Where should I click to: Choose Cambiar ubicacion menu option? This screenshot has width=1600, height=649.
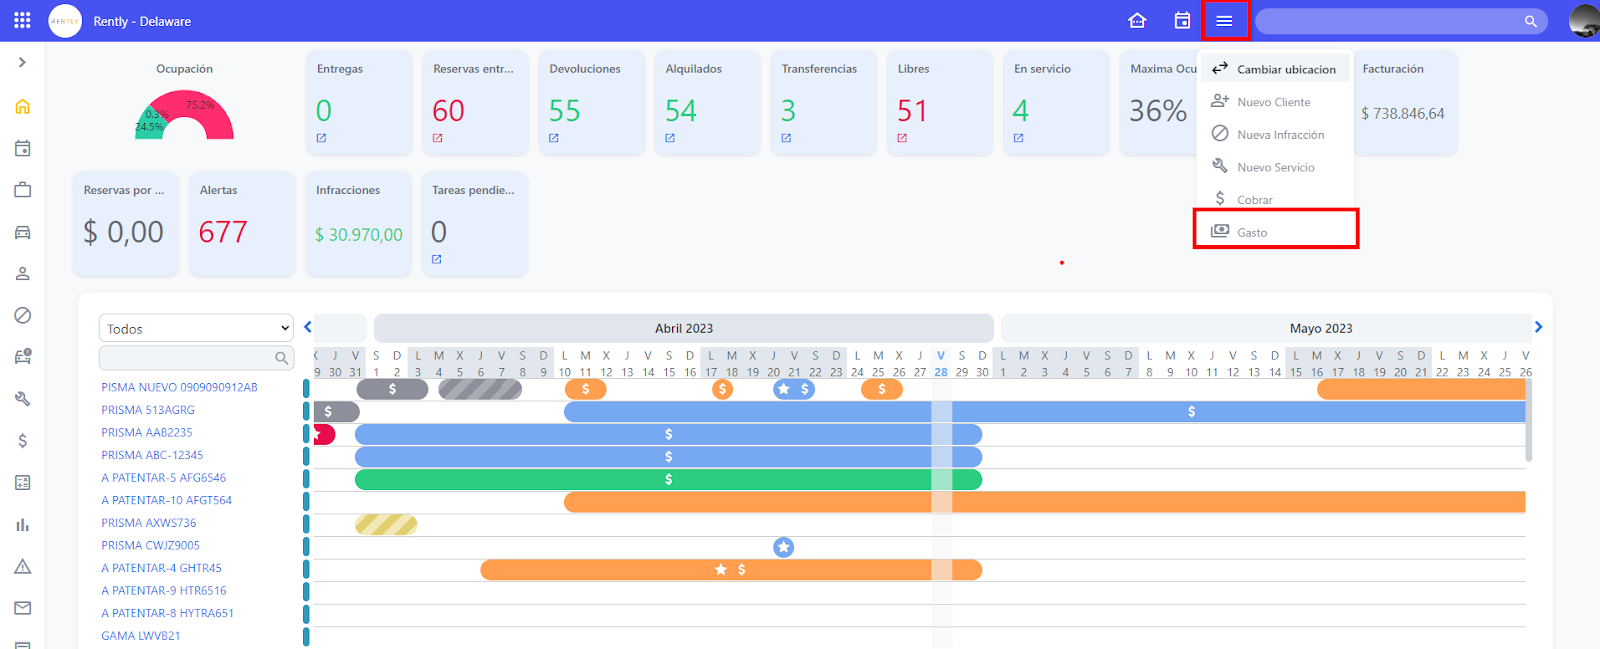click(1285, 69)
